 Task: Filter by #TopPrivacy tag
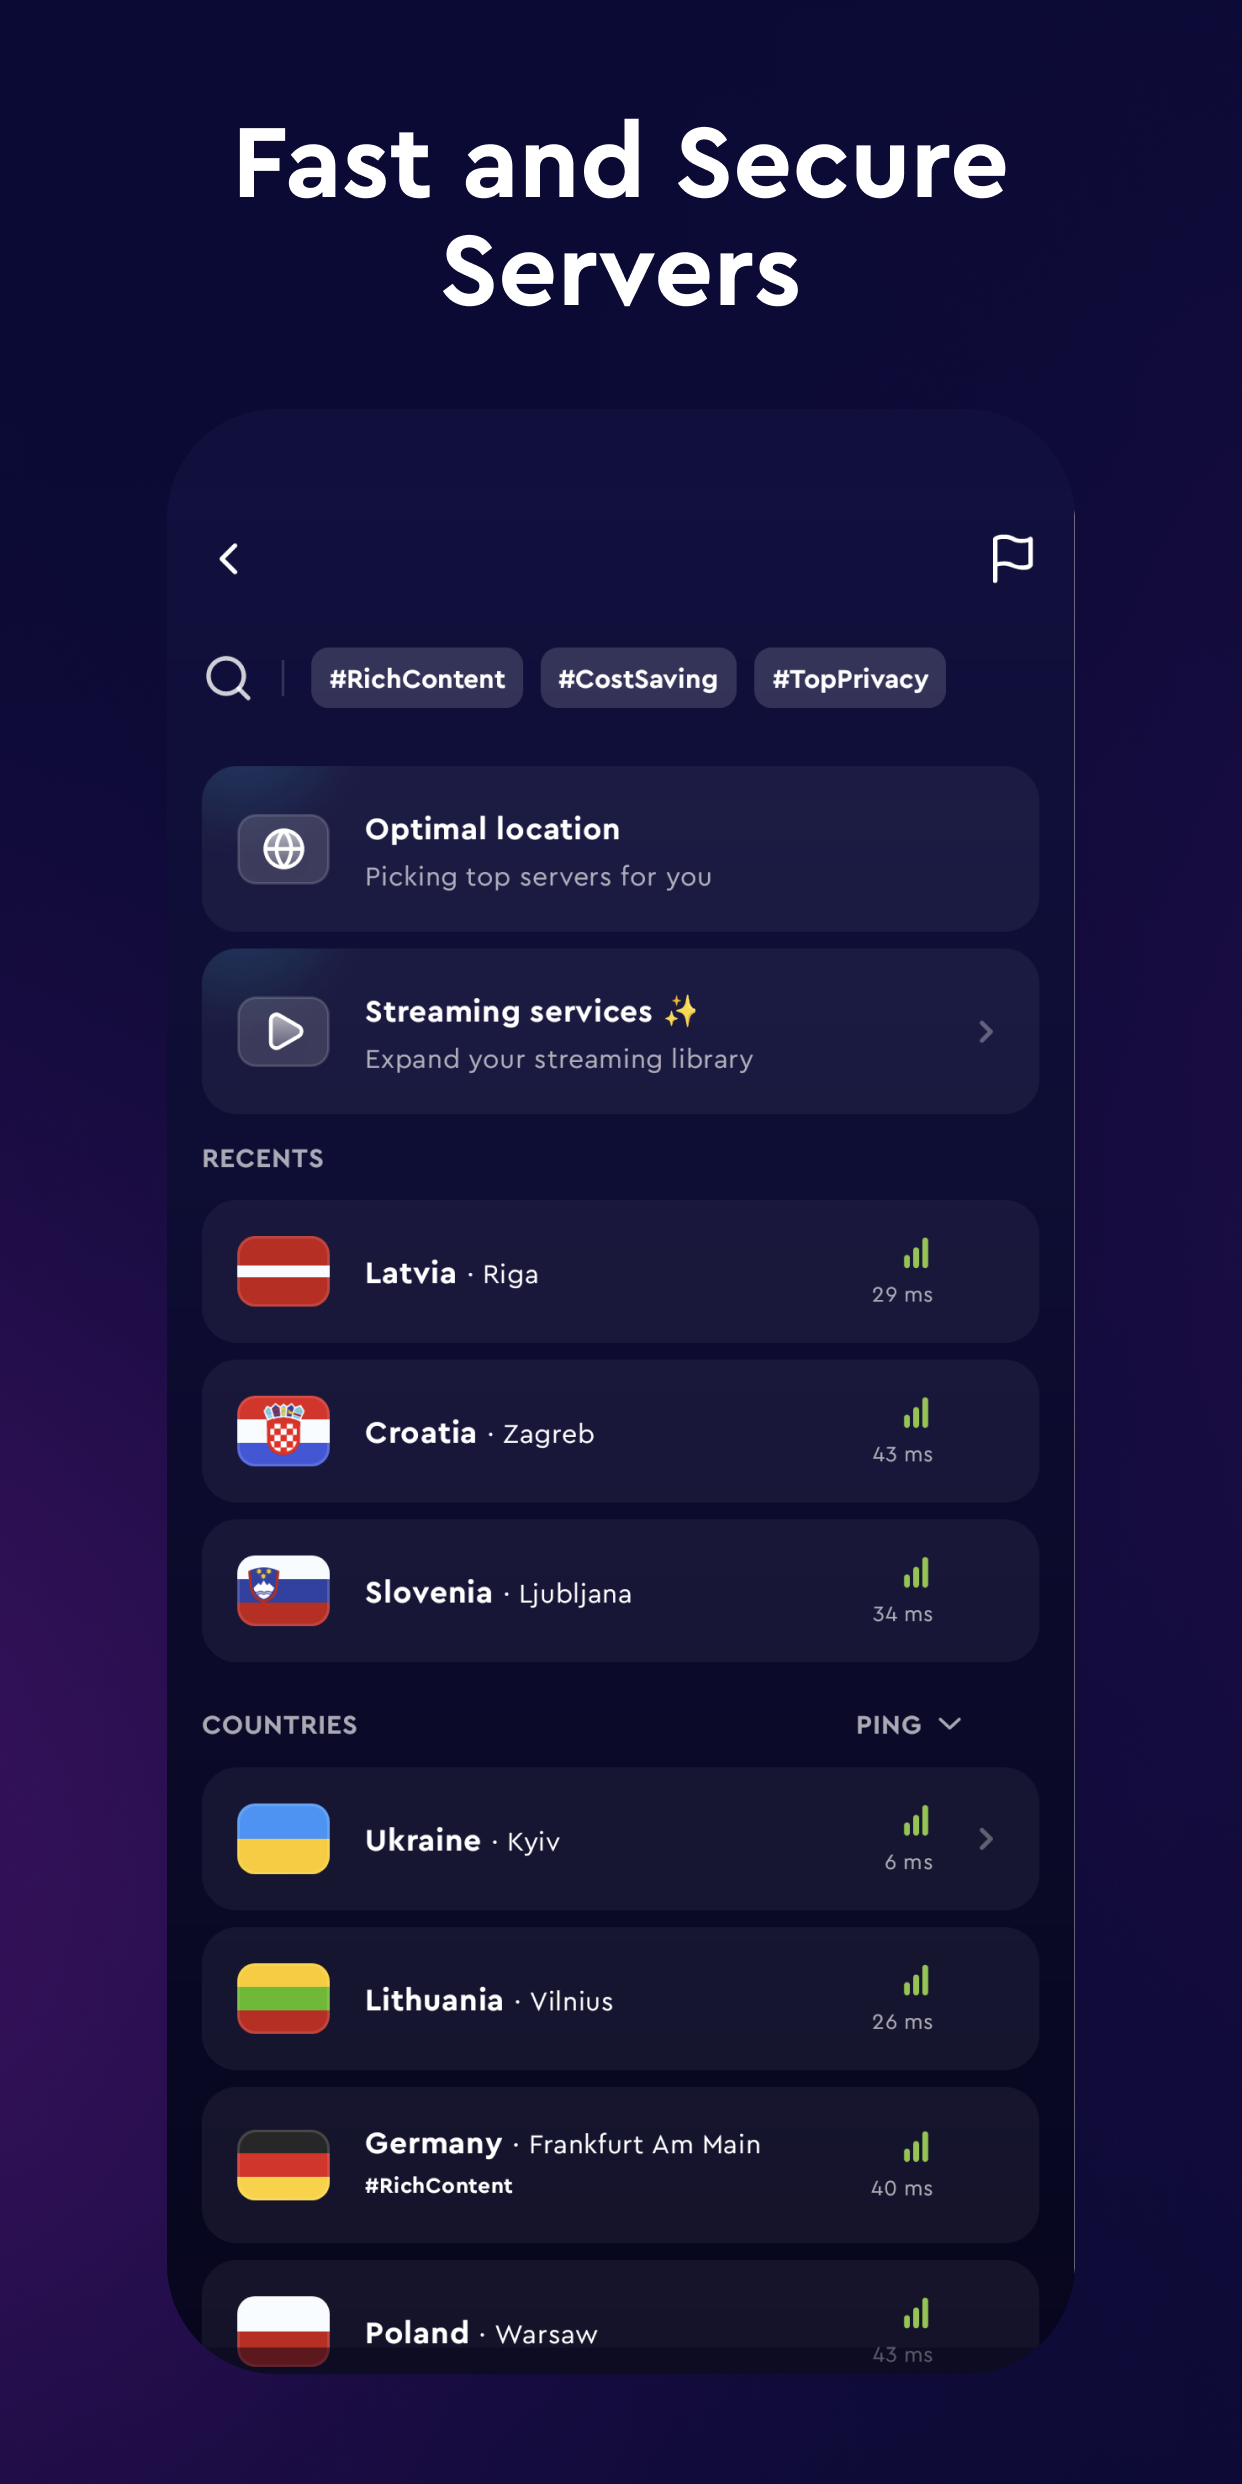(x=850, y=678)
